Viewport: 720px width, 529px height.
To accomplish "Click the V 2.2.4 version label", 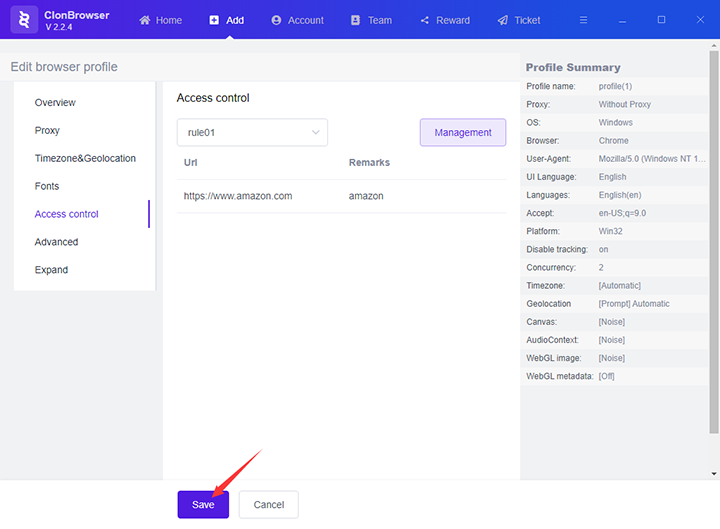I will click(58, 27).
